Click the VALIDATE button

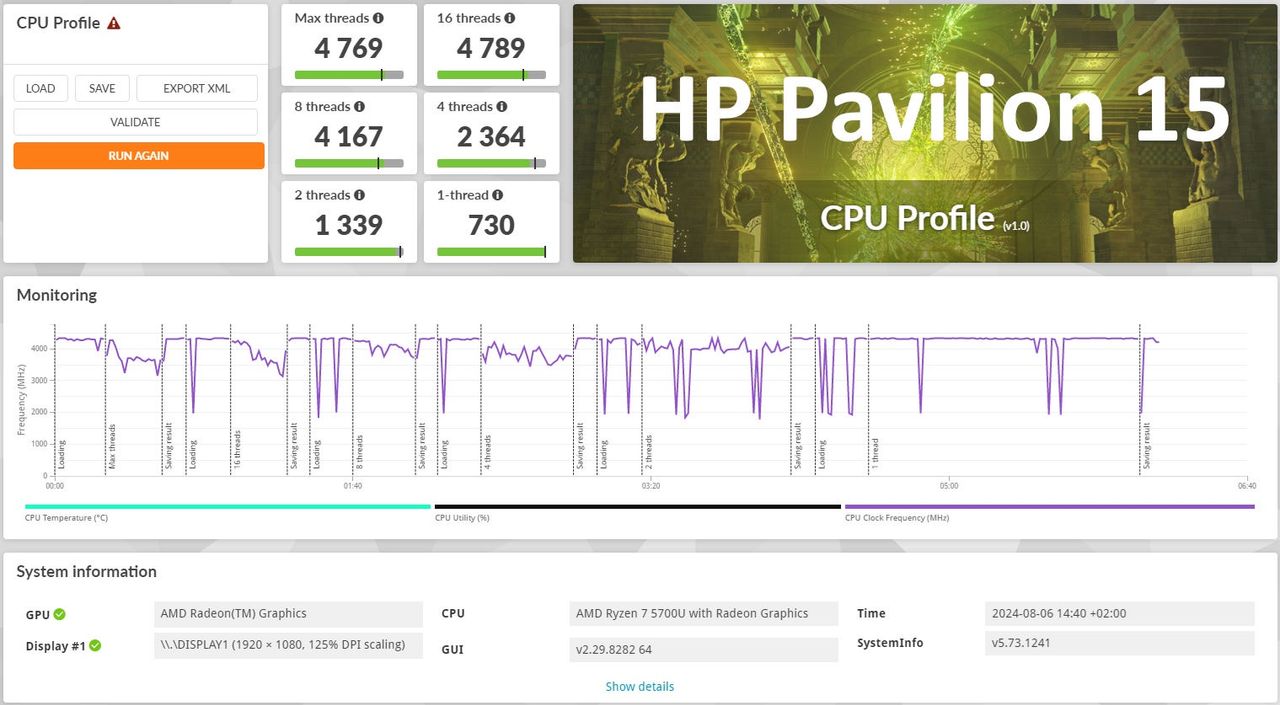pos(135,122)
